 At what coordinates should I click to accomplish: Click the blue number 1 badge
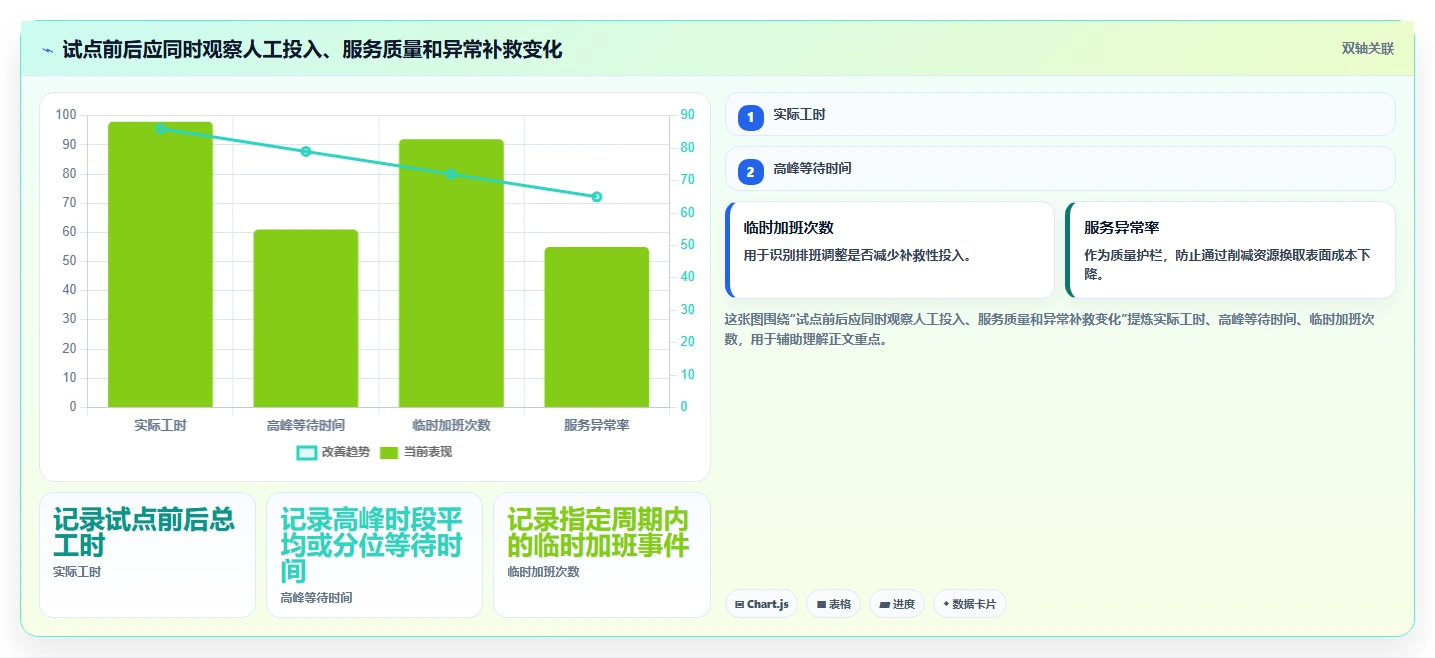point(751,118)
